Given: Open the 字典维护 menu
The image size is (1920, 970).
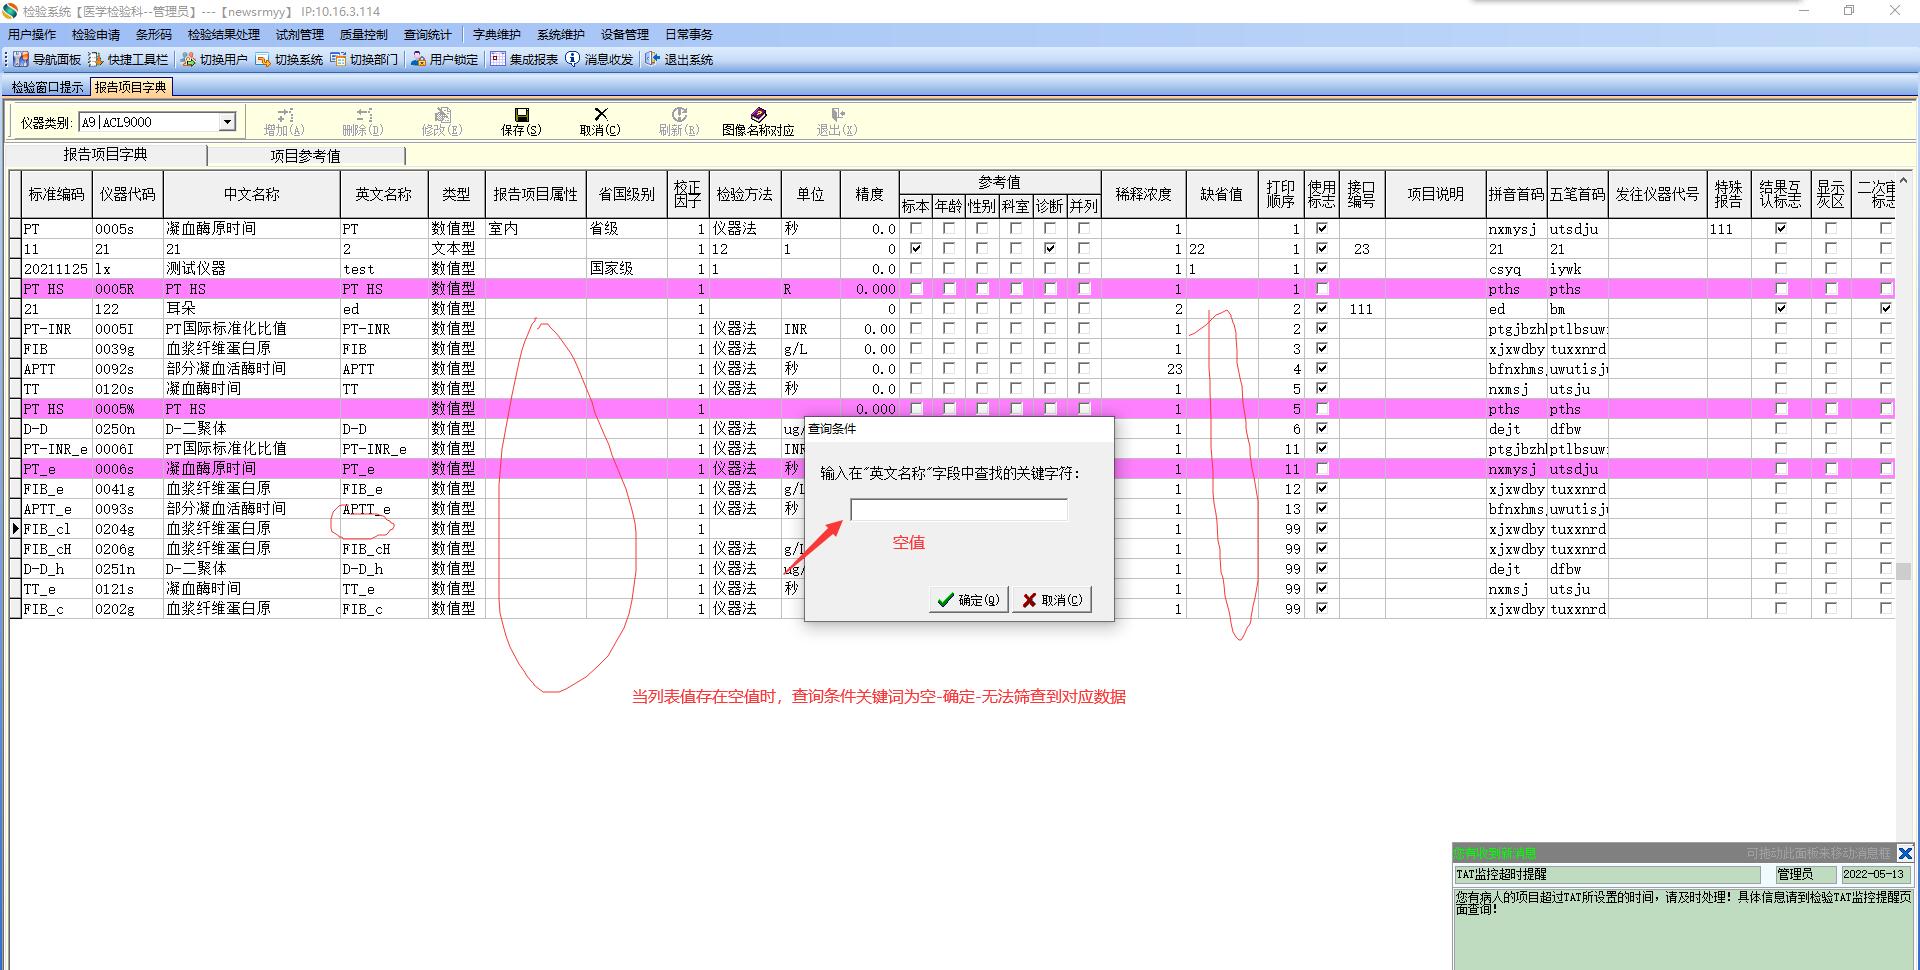Looking at the screenshot, I should [x=497, y=35].
